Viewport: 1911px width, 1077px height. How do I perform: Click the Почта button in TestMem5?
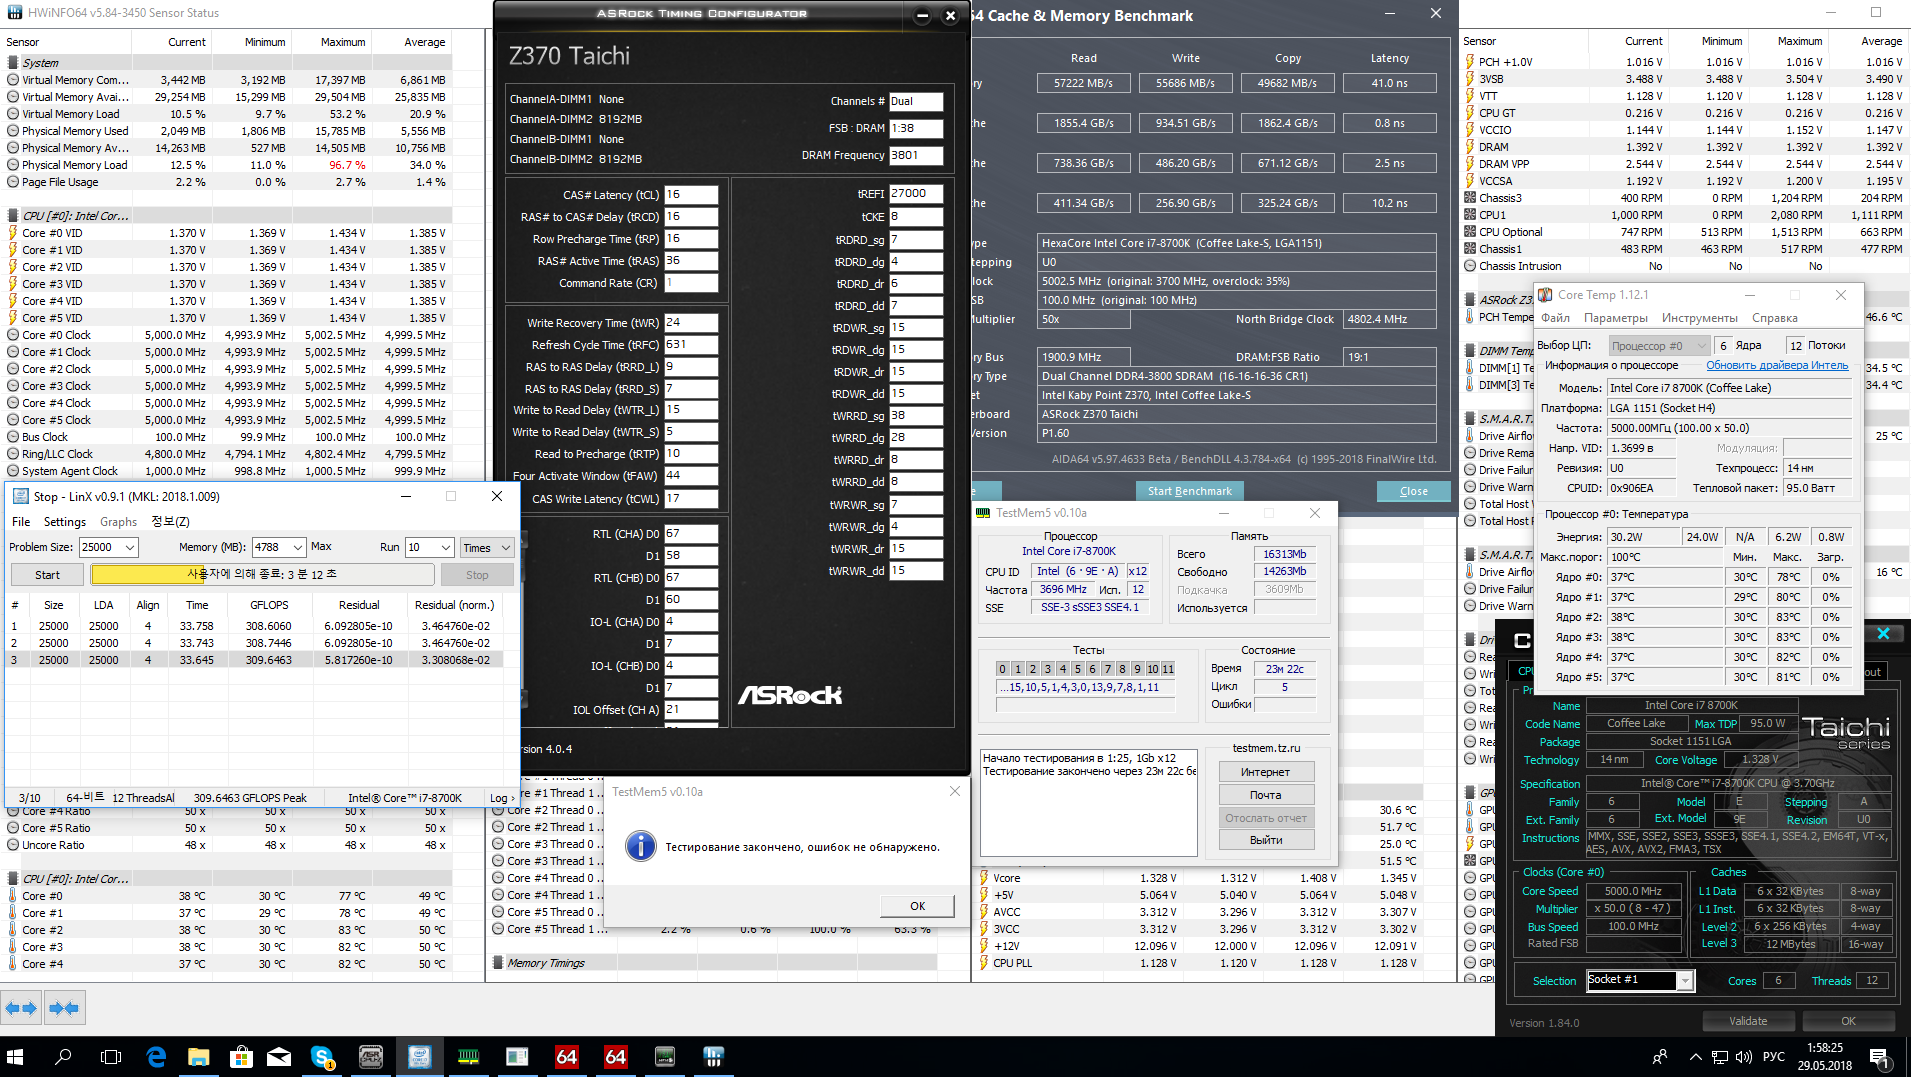1266,795
